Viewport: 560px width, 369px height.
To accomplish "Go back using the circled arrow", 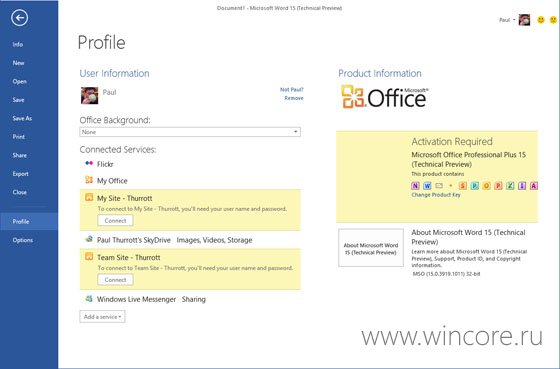I will (x=19, y=18).
